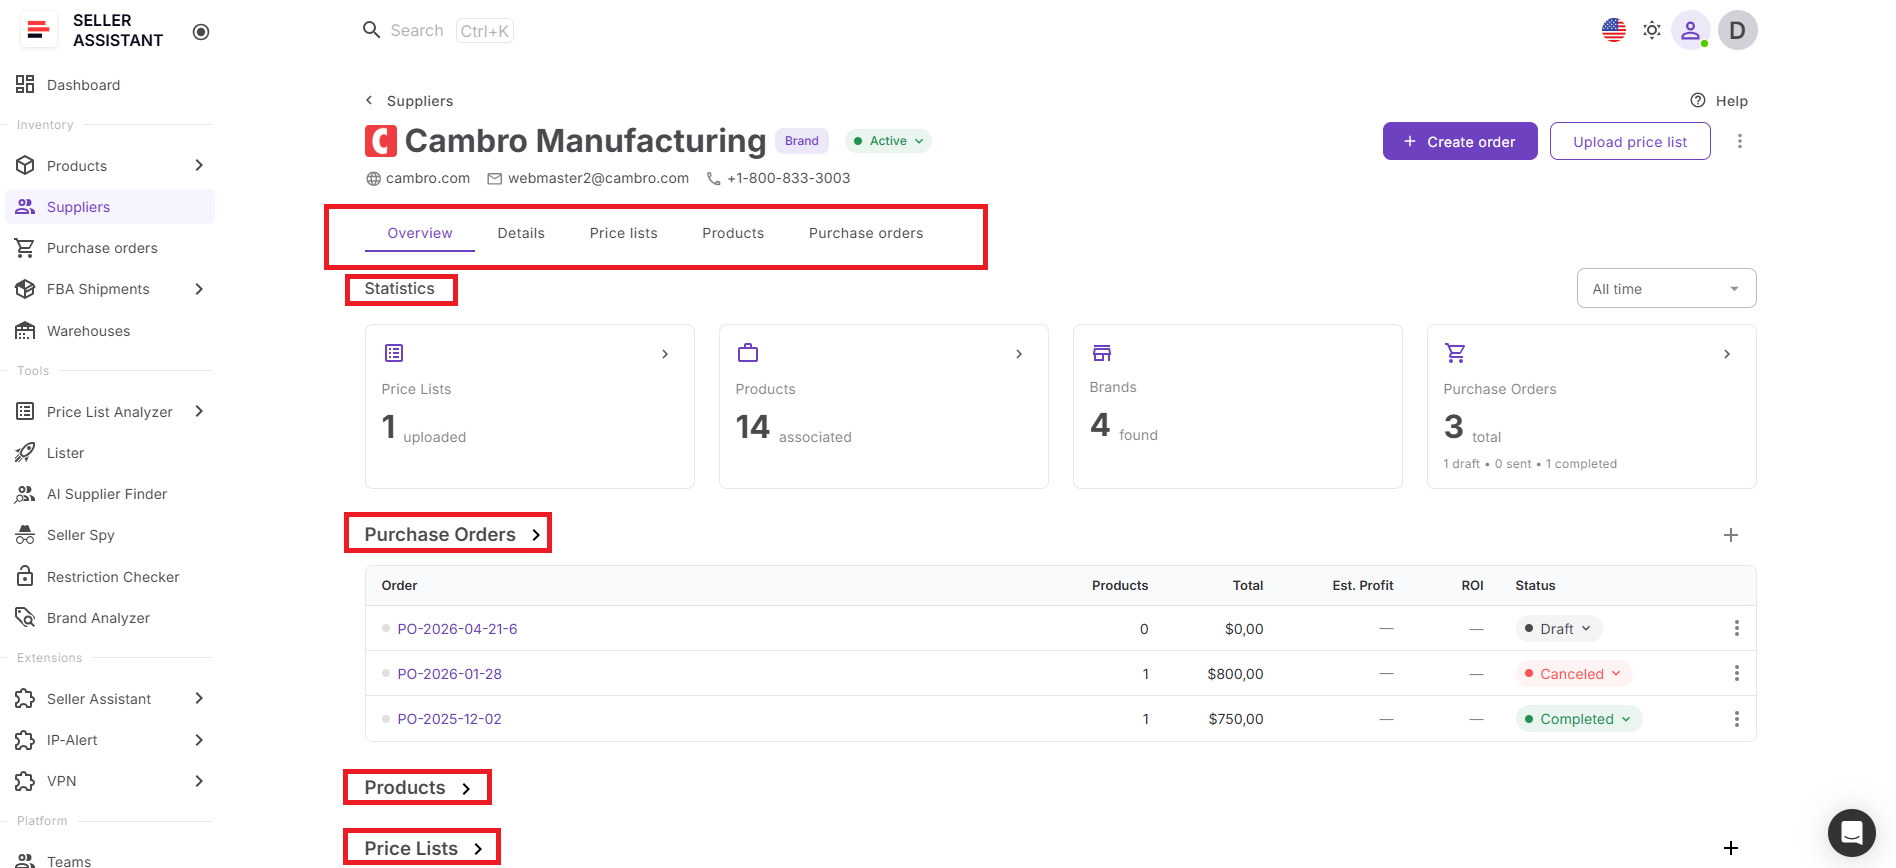Open AI Supplier Finder icon
The height and width of the screenshot is (868, 1896).
click(25, 494)
